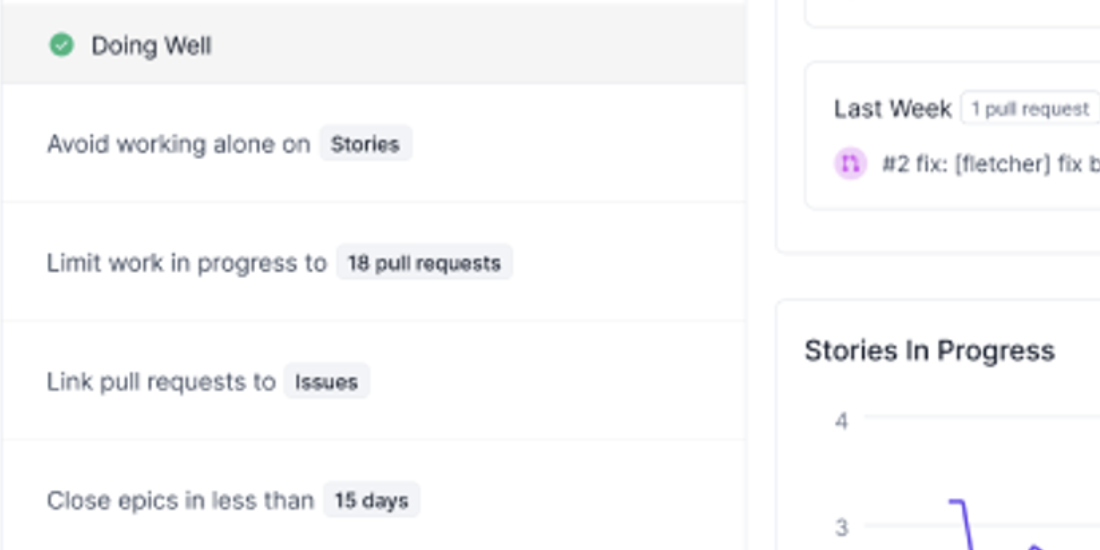Click the 1 pull request badge
This screenshot has height=550, width=1100.
point(1029,109)
